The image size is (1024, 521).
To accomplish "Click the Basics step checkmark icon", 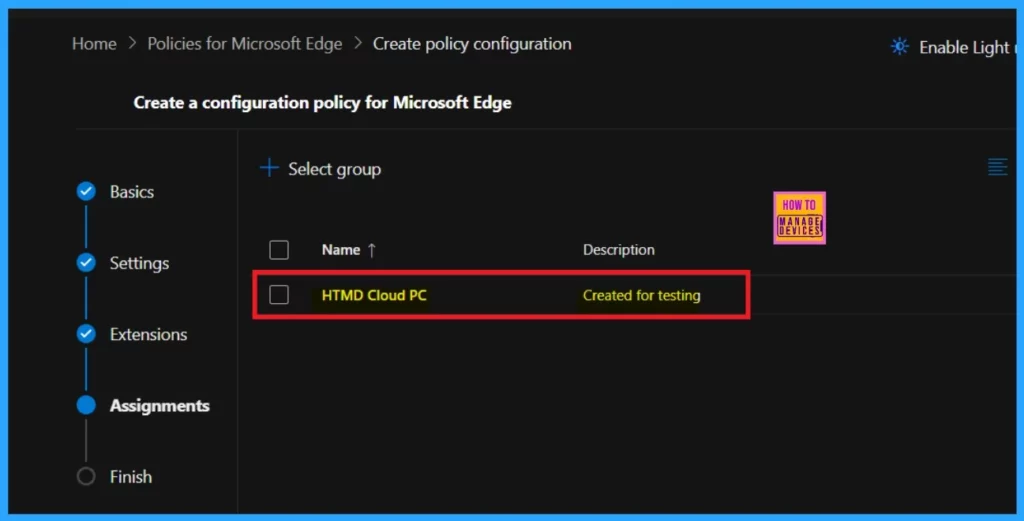I will [x=86, y=191].
